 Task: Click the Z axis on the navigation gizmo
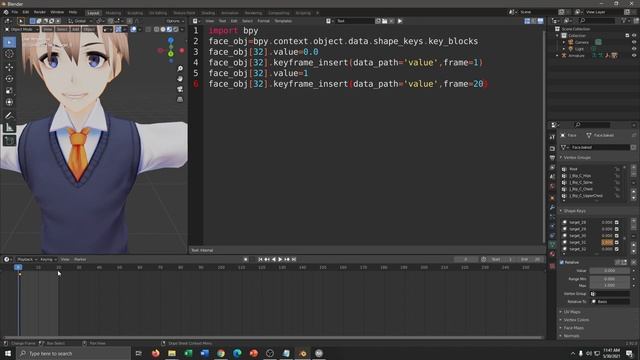pyautogui.click(x=171, y=40)
